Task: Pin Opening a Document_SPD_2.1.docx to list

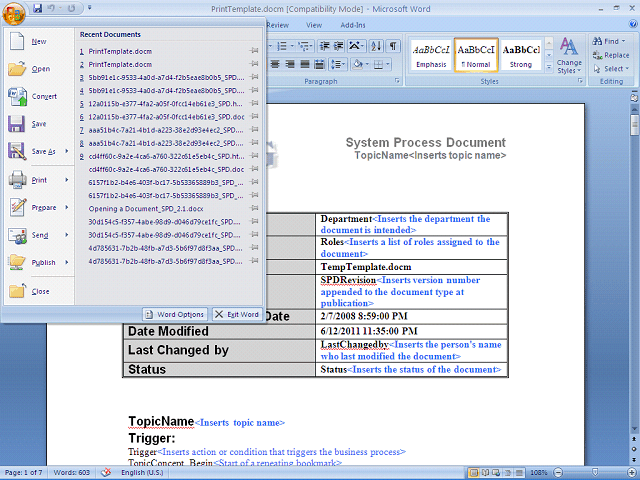Action: [x=254, y=208]
